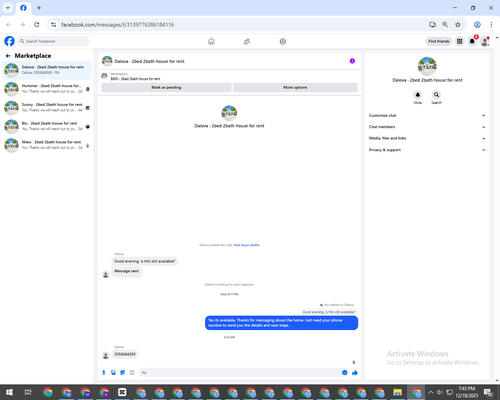Click the Search Facebook field

tap(53, 41)
